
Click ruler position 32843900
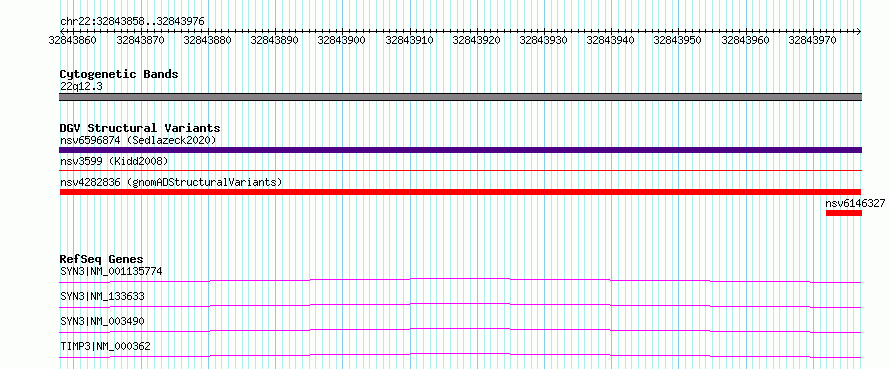point(342,40)
